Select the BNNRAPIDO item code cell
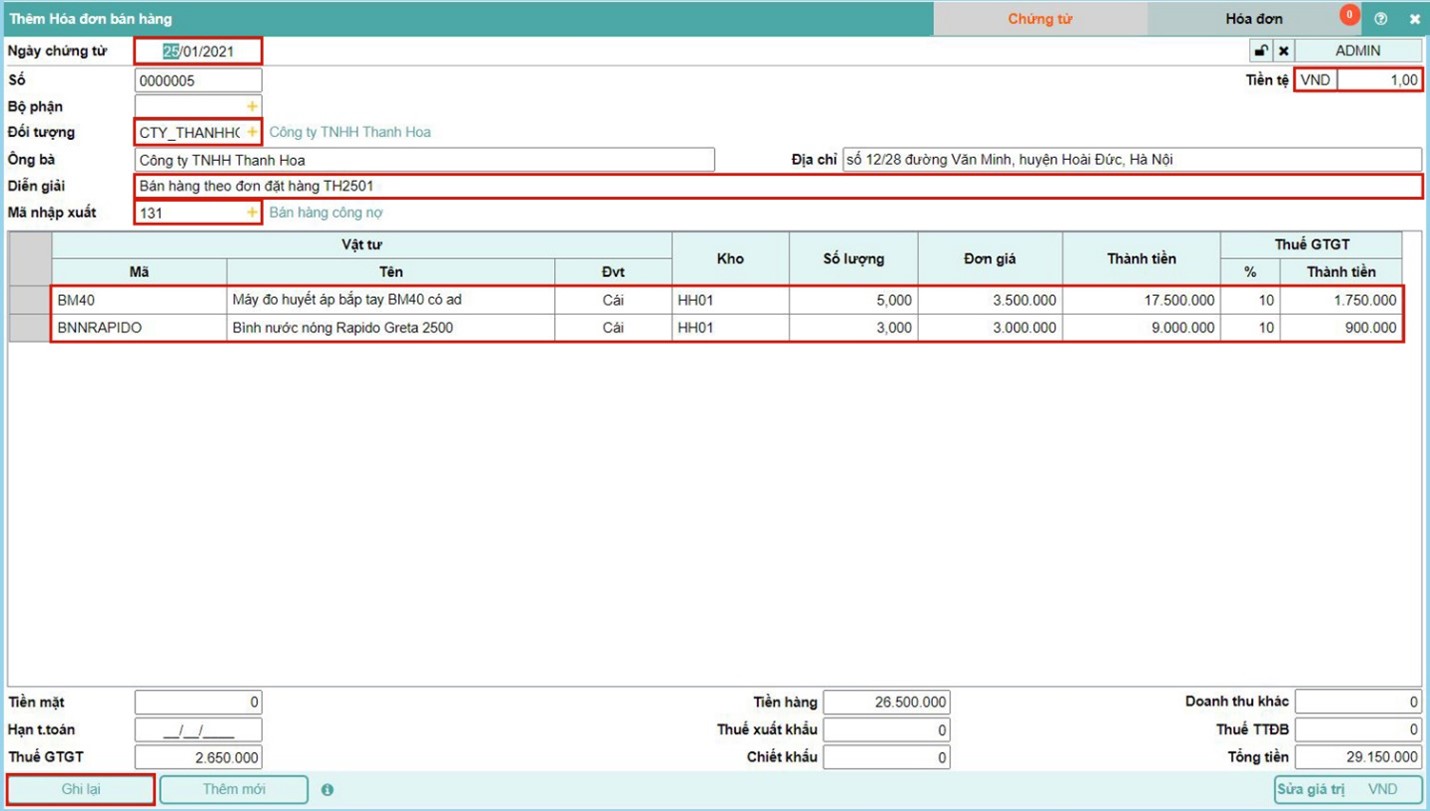 click(139, 328)
